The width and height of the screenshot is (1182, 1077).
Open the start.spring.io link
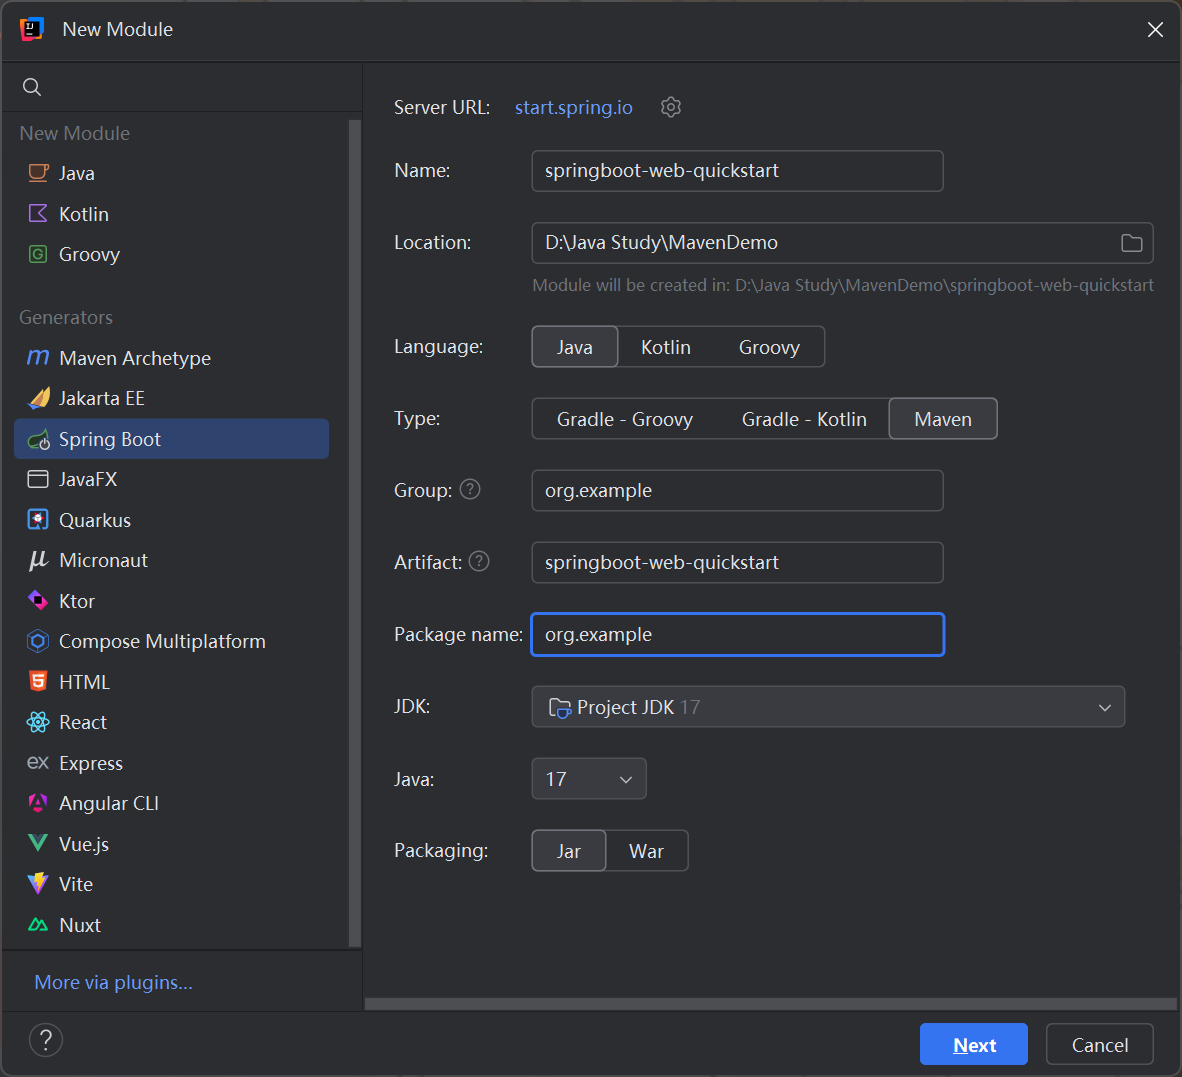(x=573, y=107)
